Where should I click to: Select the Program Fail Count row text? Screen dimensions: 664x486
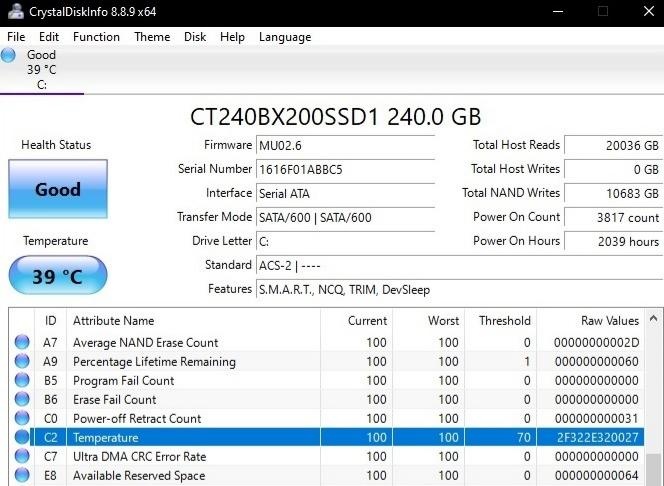pyautogui.click(x=123, y=381)
